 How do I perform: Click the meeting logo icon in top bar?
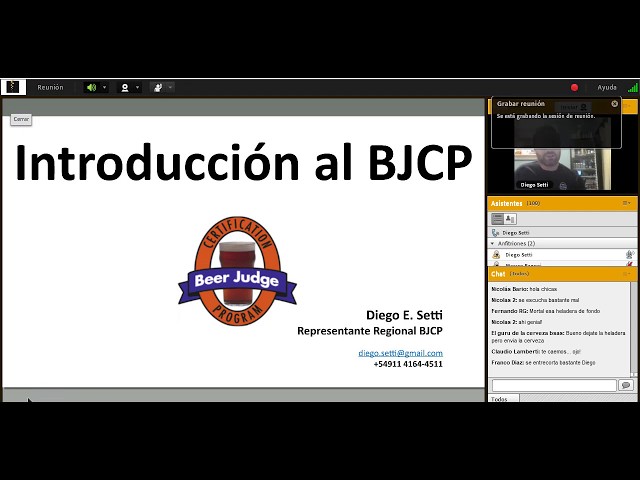click(x=13, y=87)
